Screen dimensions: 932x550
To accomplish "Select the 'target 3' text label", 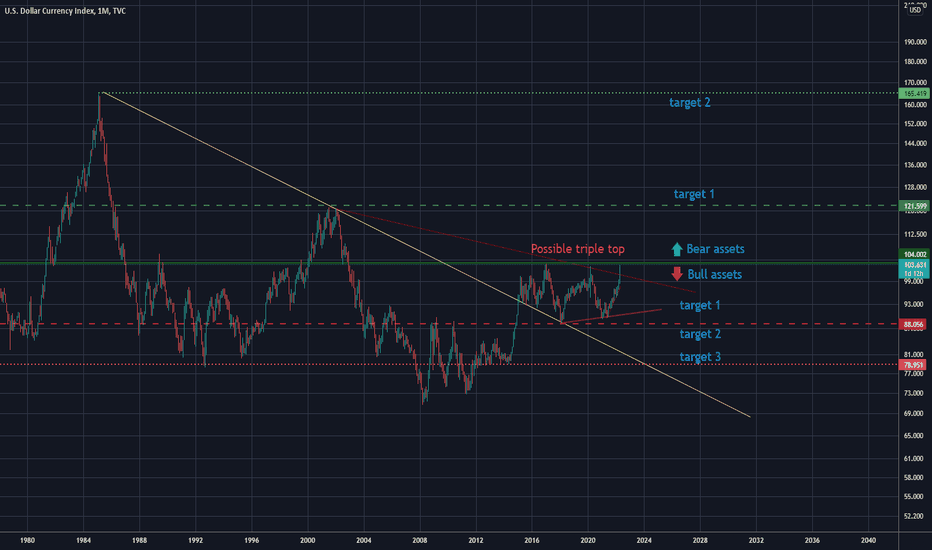I will 700,356.
